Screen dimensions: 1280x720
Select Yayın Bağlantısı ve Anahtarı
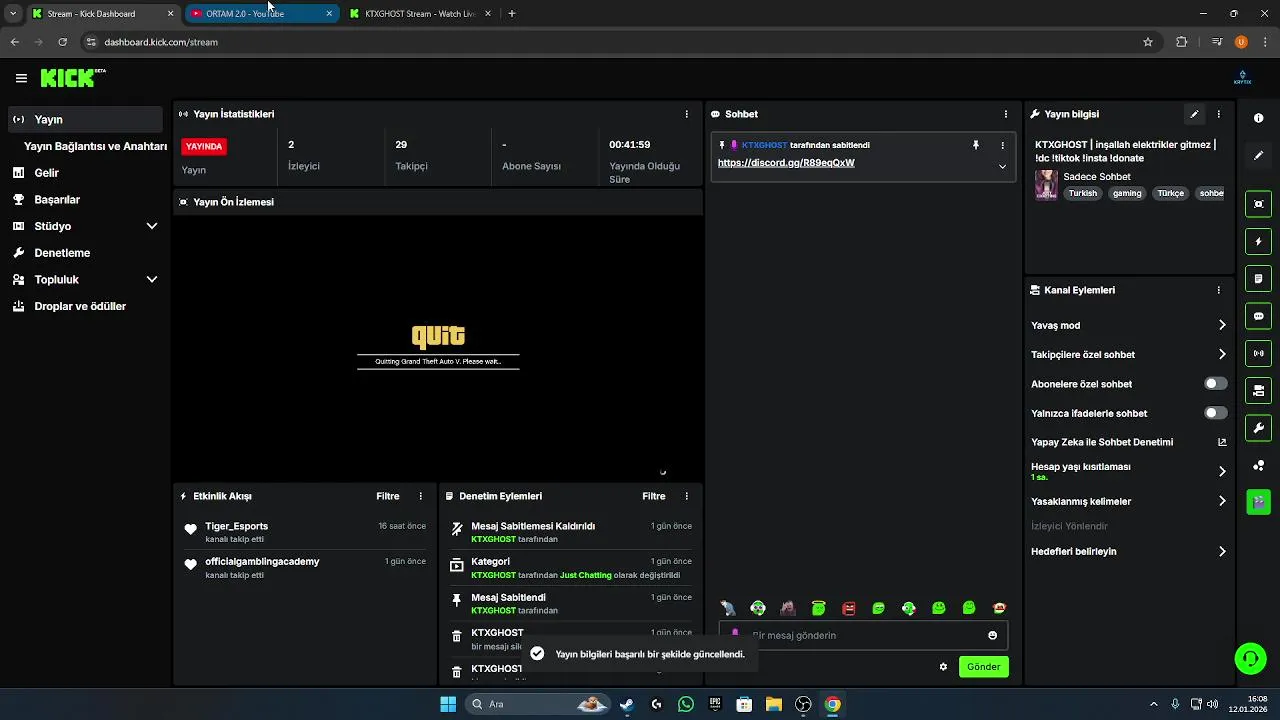(x=95, y=146)
